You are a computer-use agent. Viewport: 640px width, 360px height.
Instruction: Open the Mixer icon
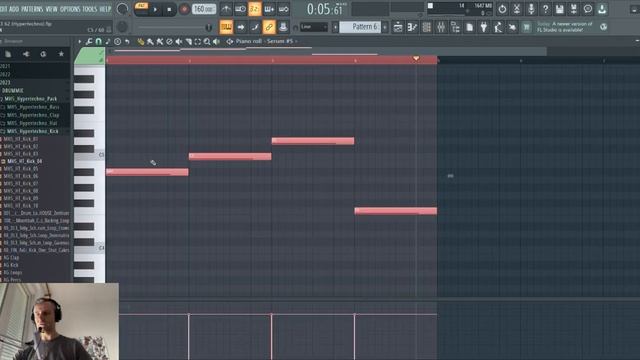tap(441, 27)
